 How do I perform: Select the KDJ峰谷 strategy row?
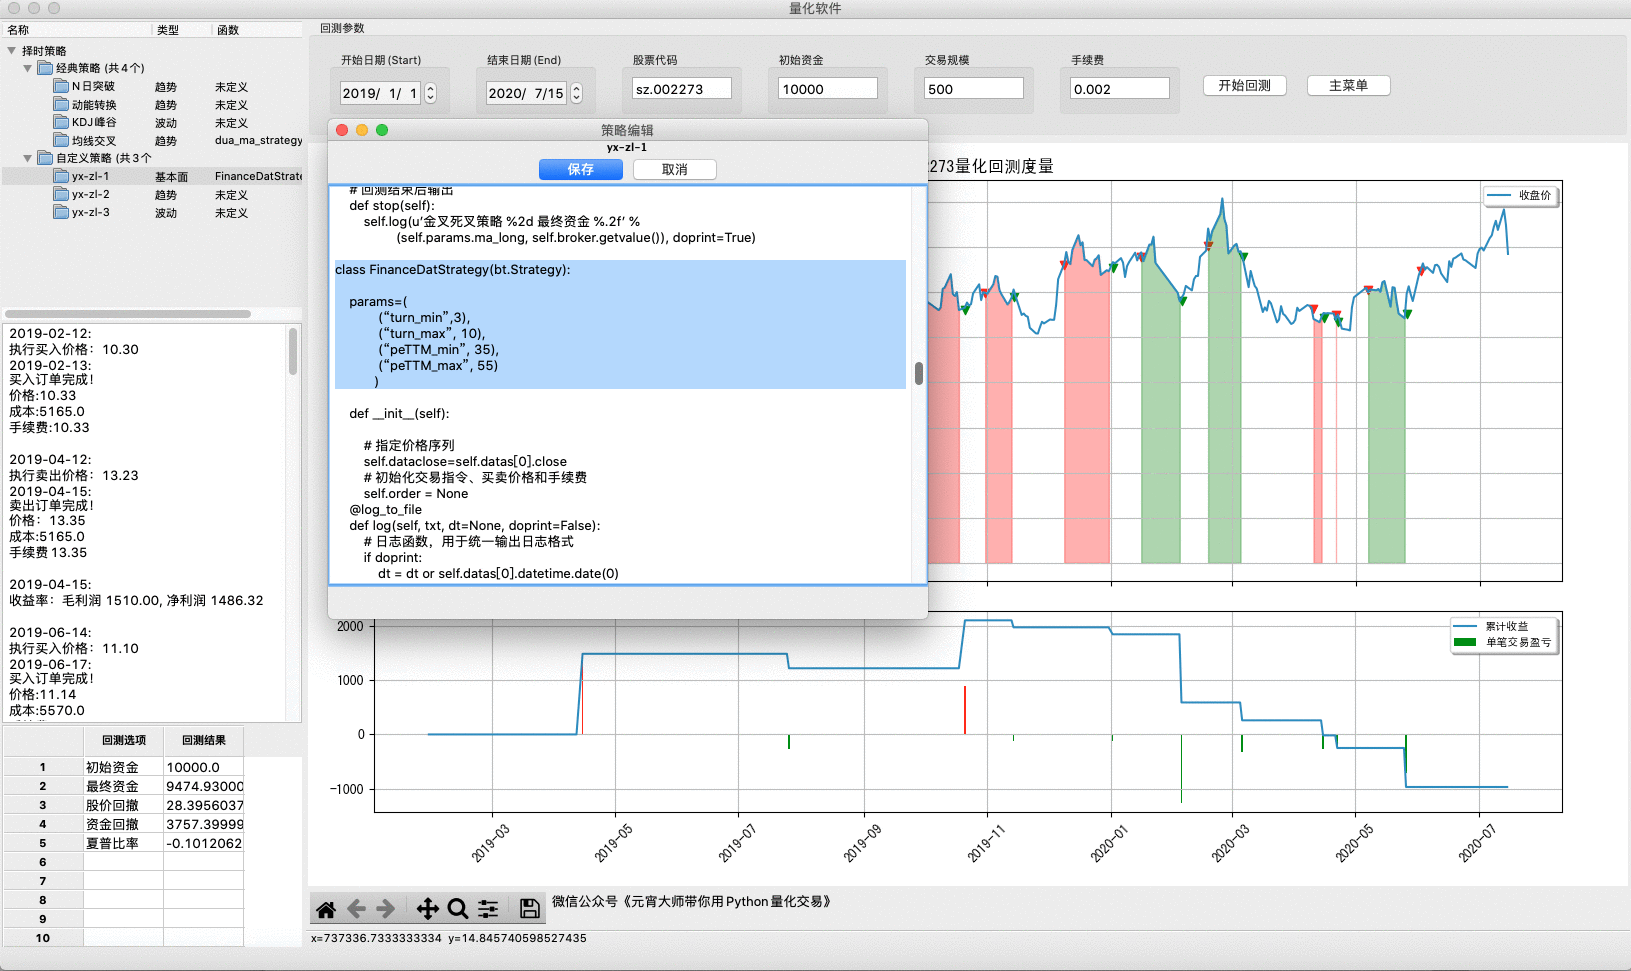(152, 123)
